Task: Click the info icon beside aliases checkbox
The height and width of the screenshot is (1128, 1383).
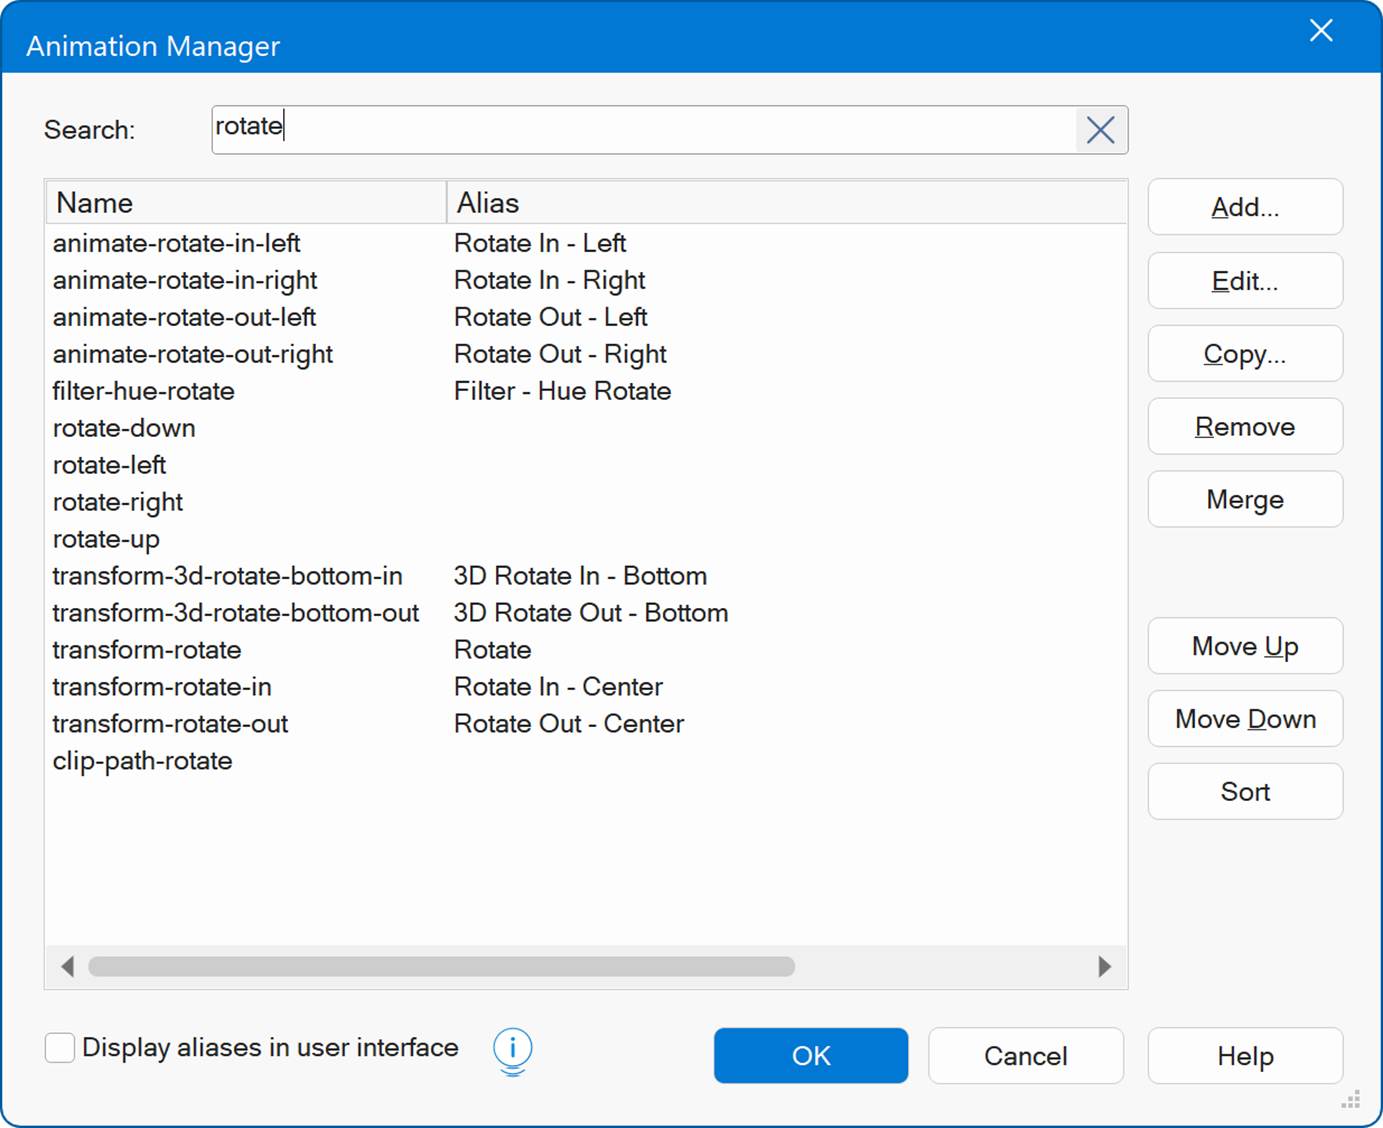Action: pyautogui.click(x=512, y=1050)
